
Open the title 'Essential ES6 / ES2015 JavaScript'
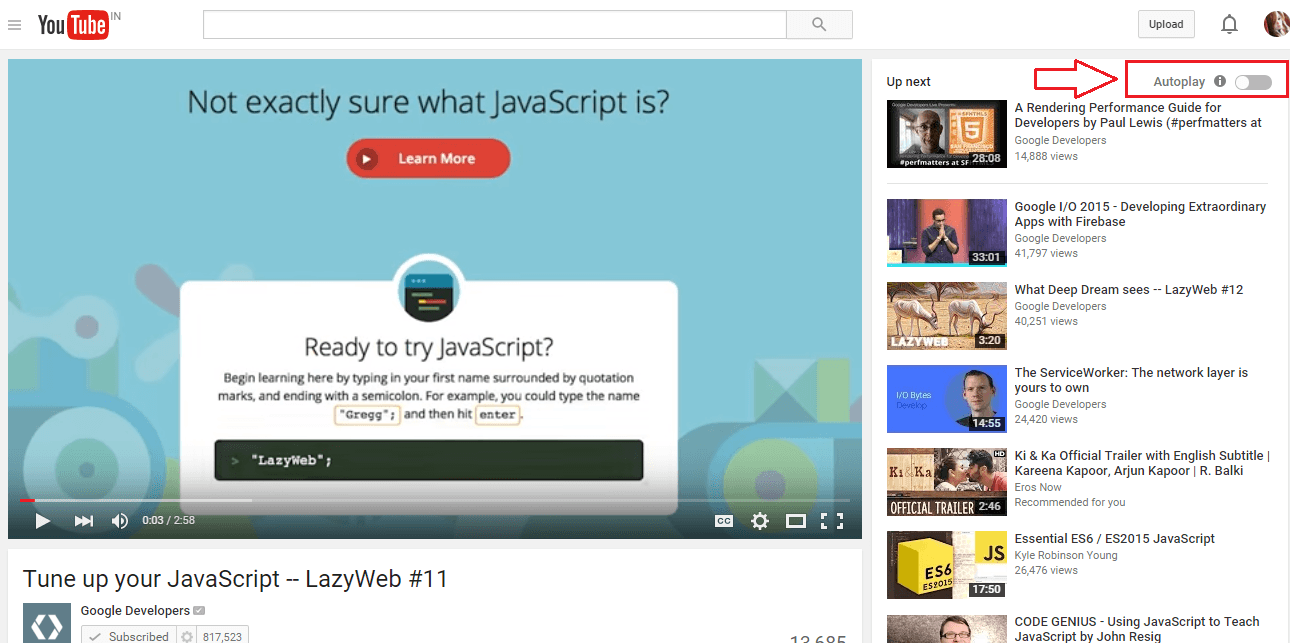pyautogui.click(x=1115, y=539)
